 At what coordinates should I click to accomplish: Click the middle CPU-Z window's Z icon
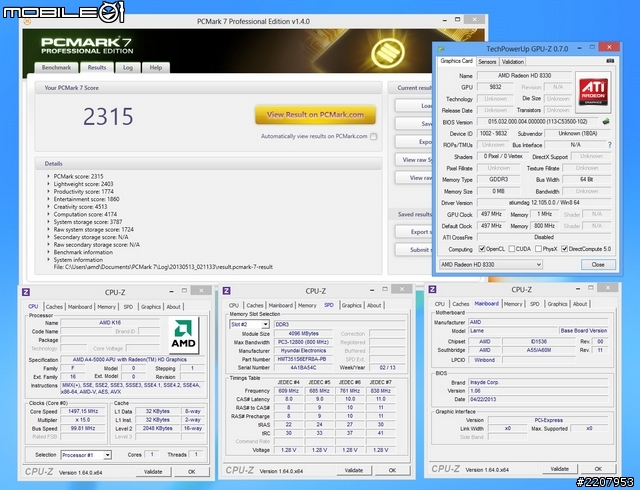[227, 290]
